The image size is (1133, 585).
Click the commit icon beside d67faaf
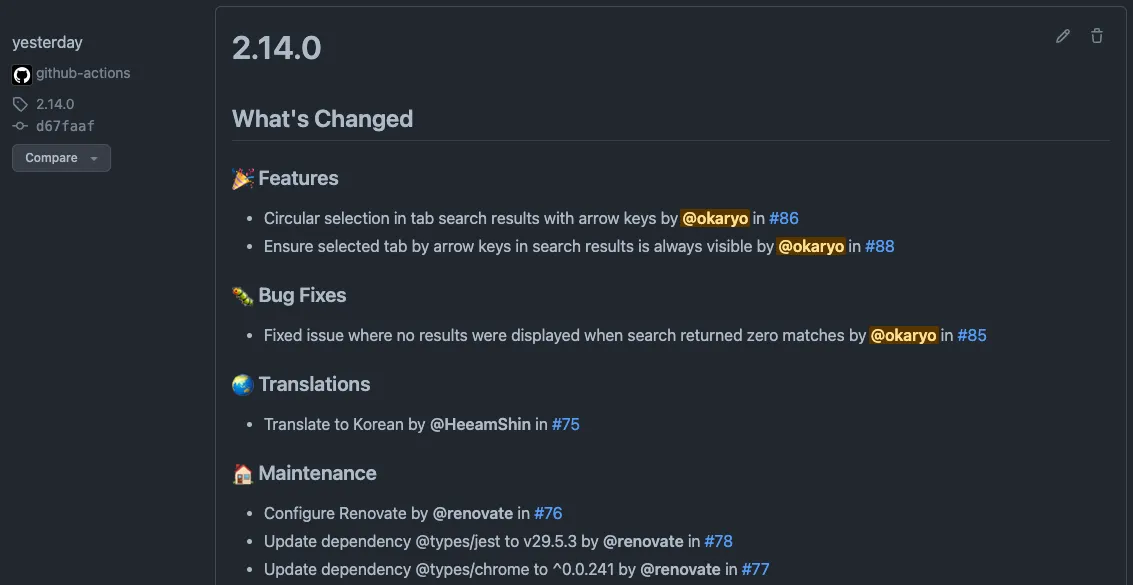click(19, 125)
